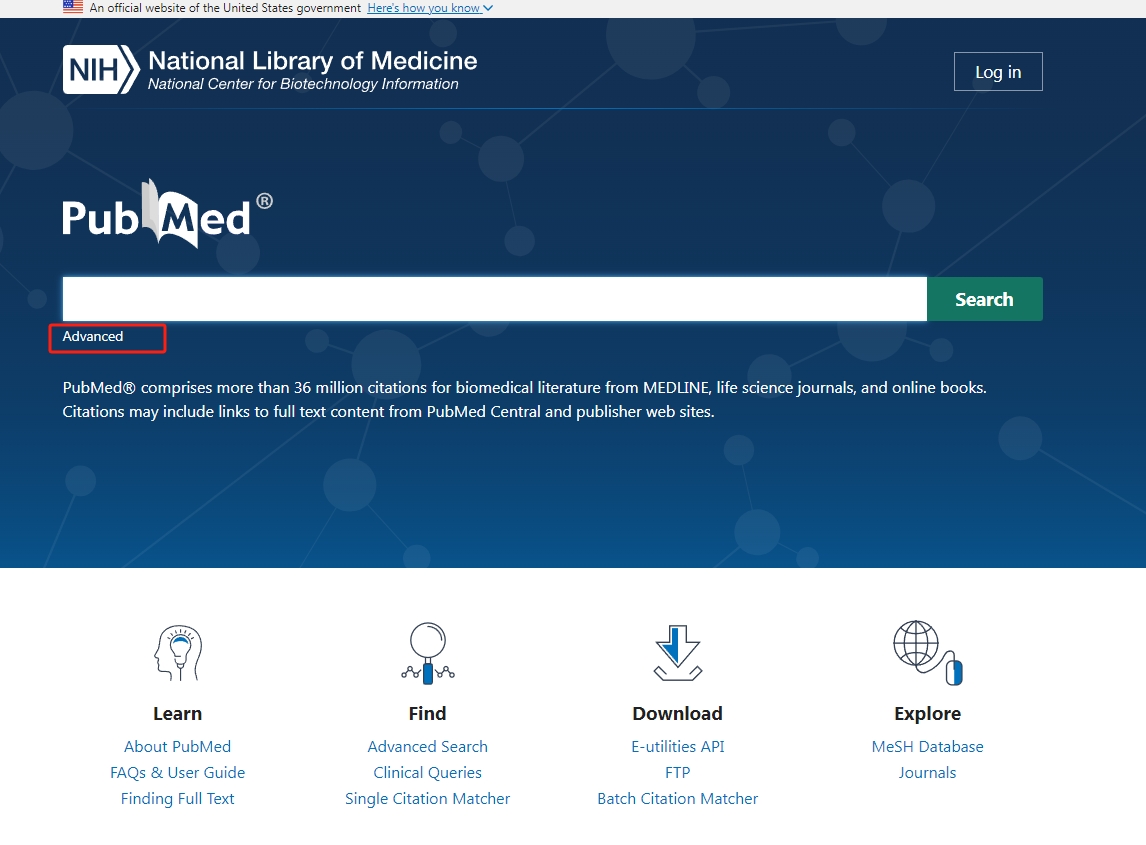Open Advanced Search link under Find

428,746
